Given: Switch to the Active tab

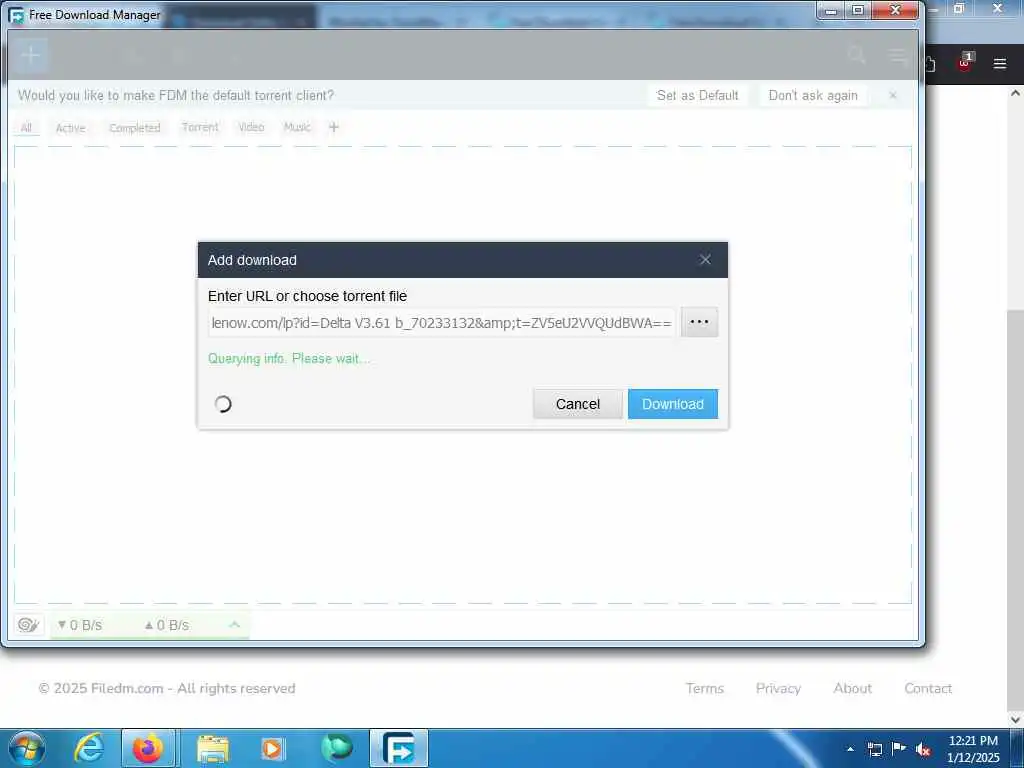Looking at the screenshot, I should [71, 128].
